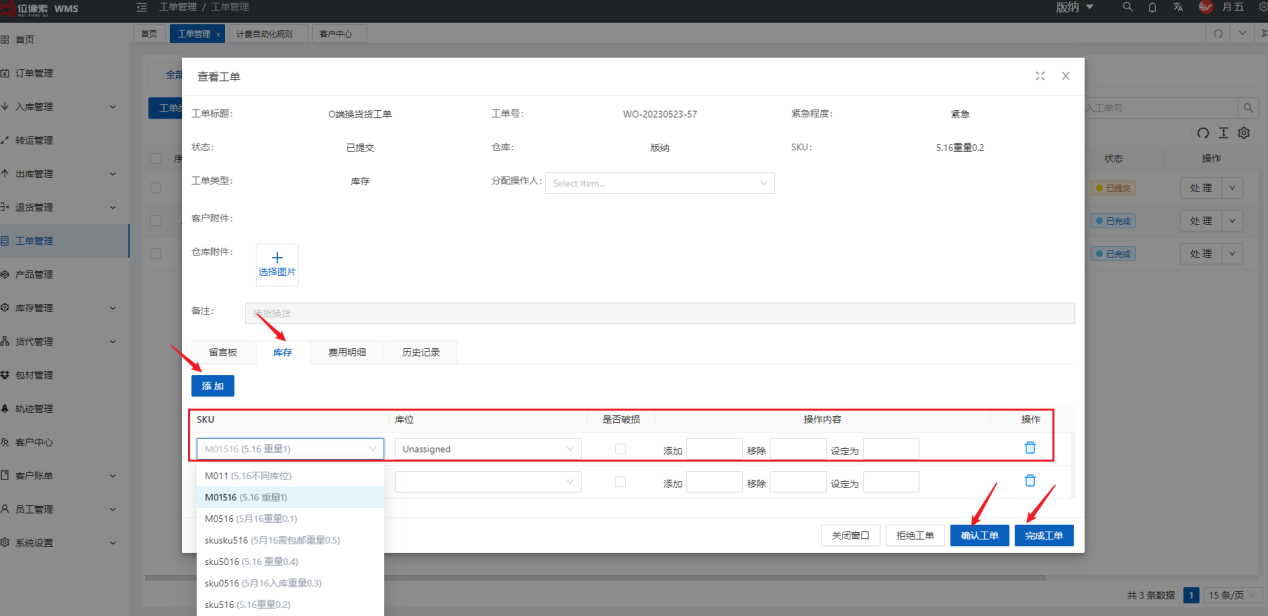Select 工单管理 in the sidebar
The height and width of the screenshot is (616, 1268).
click(34, 241)
